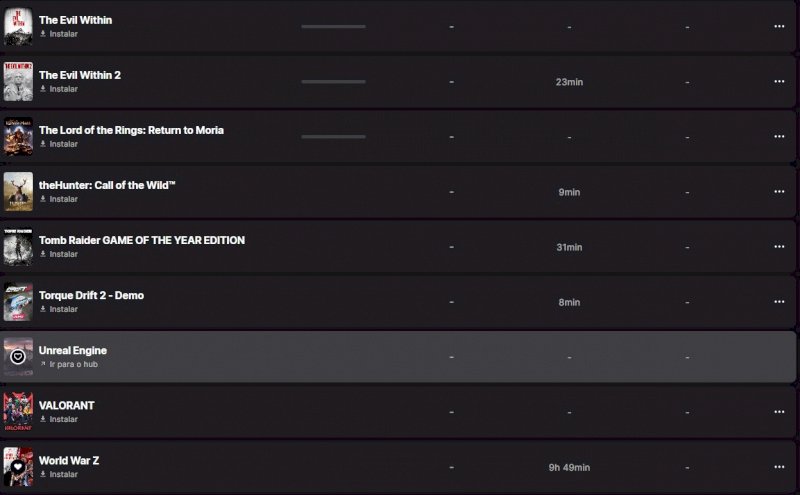Select the theHunter: Call of the Wild title
Screen dimensions: 800x495
[x=107, y=185]
